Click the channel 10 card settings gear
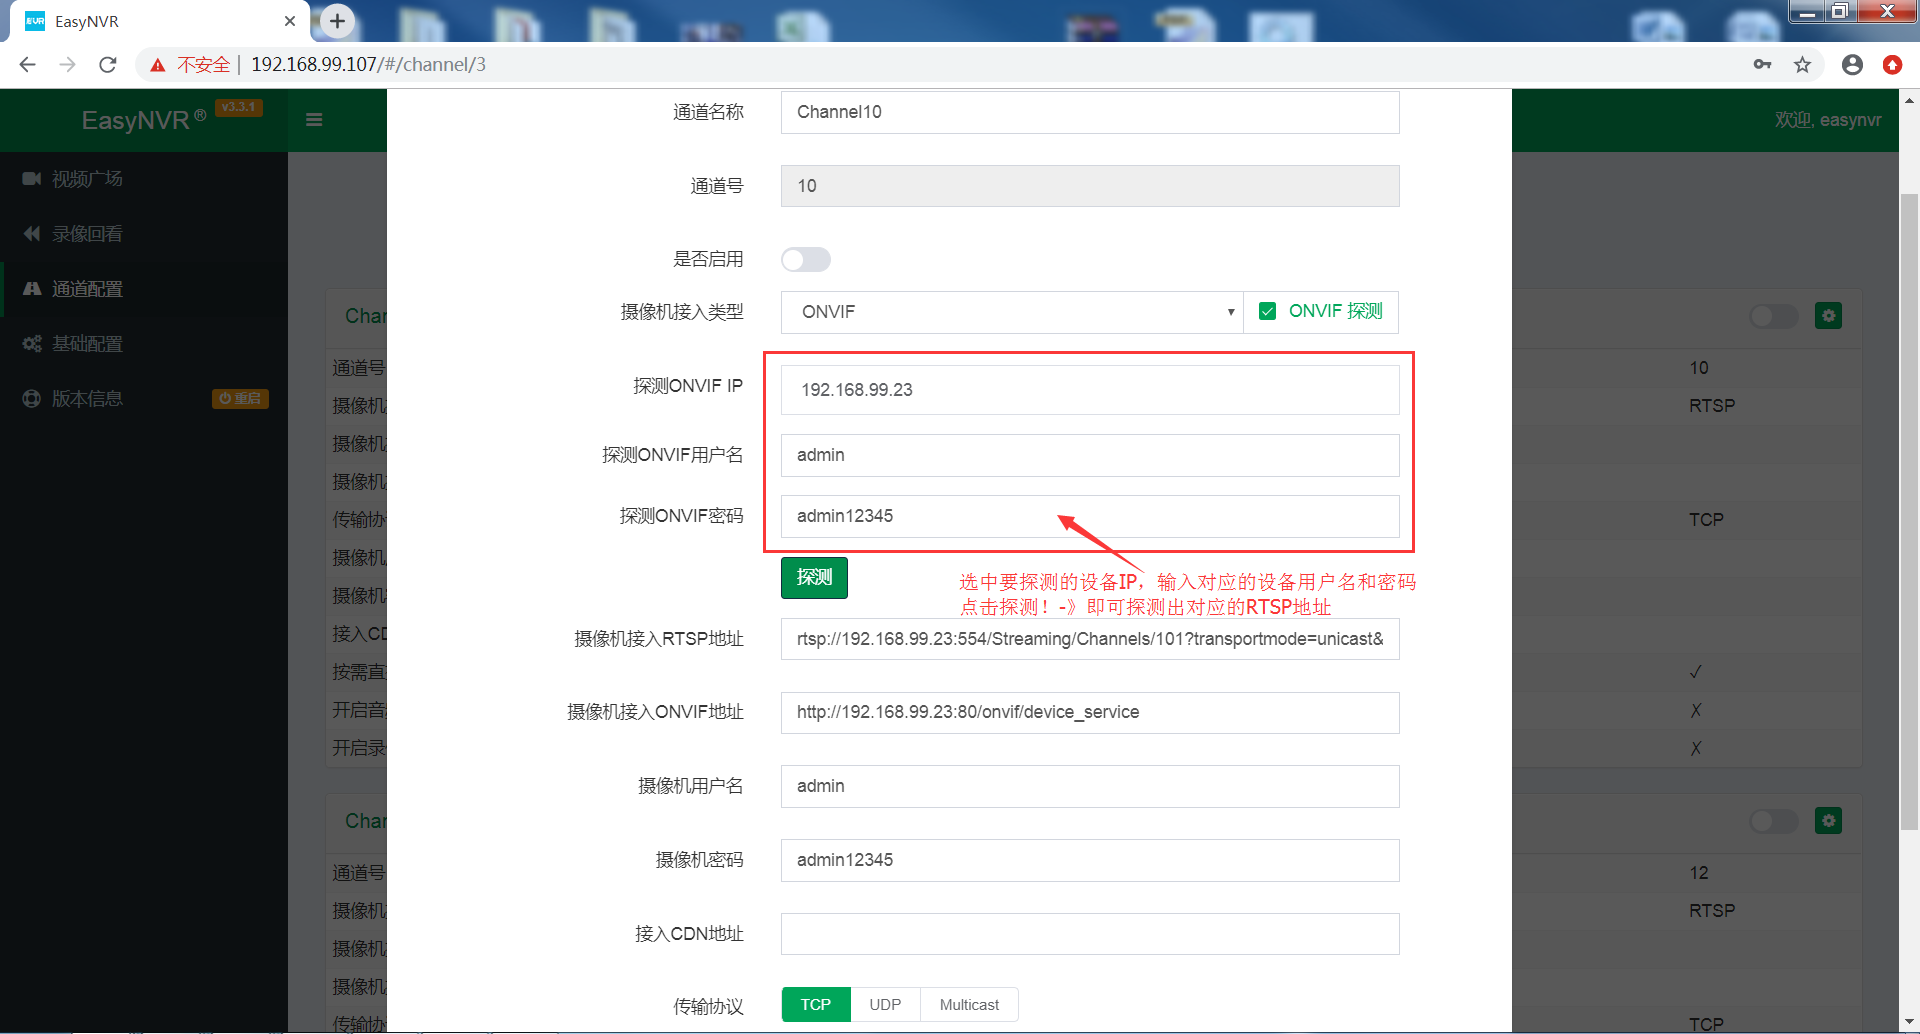1920x1034 pixels. tap(1829, 316)
